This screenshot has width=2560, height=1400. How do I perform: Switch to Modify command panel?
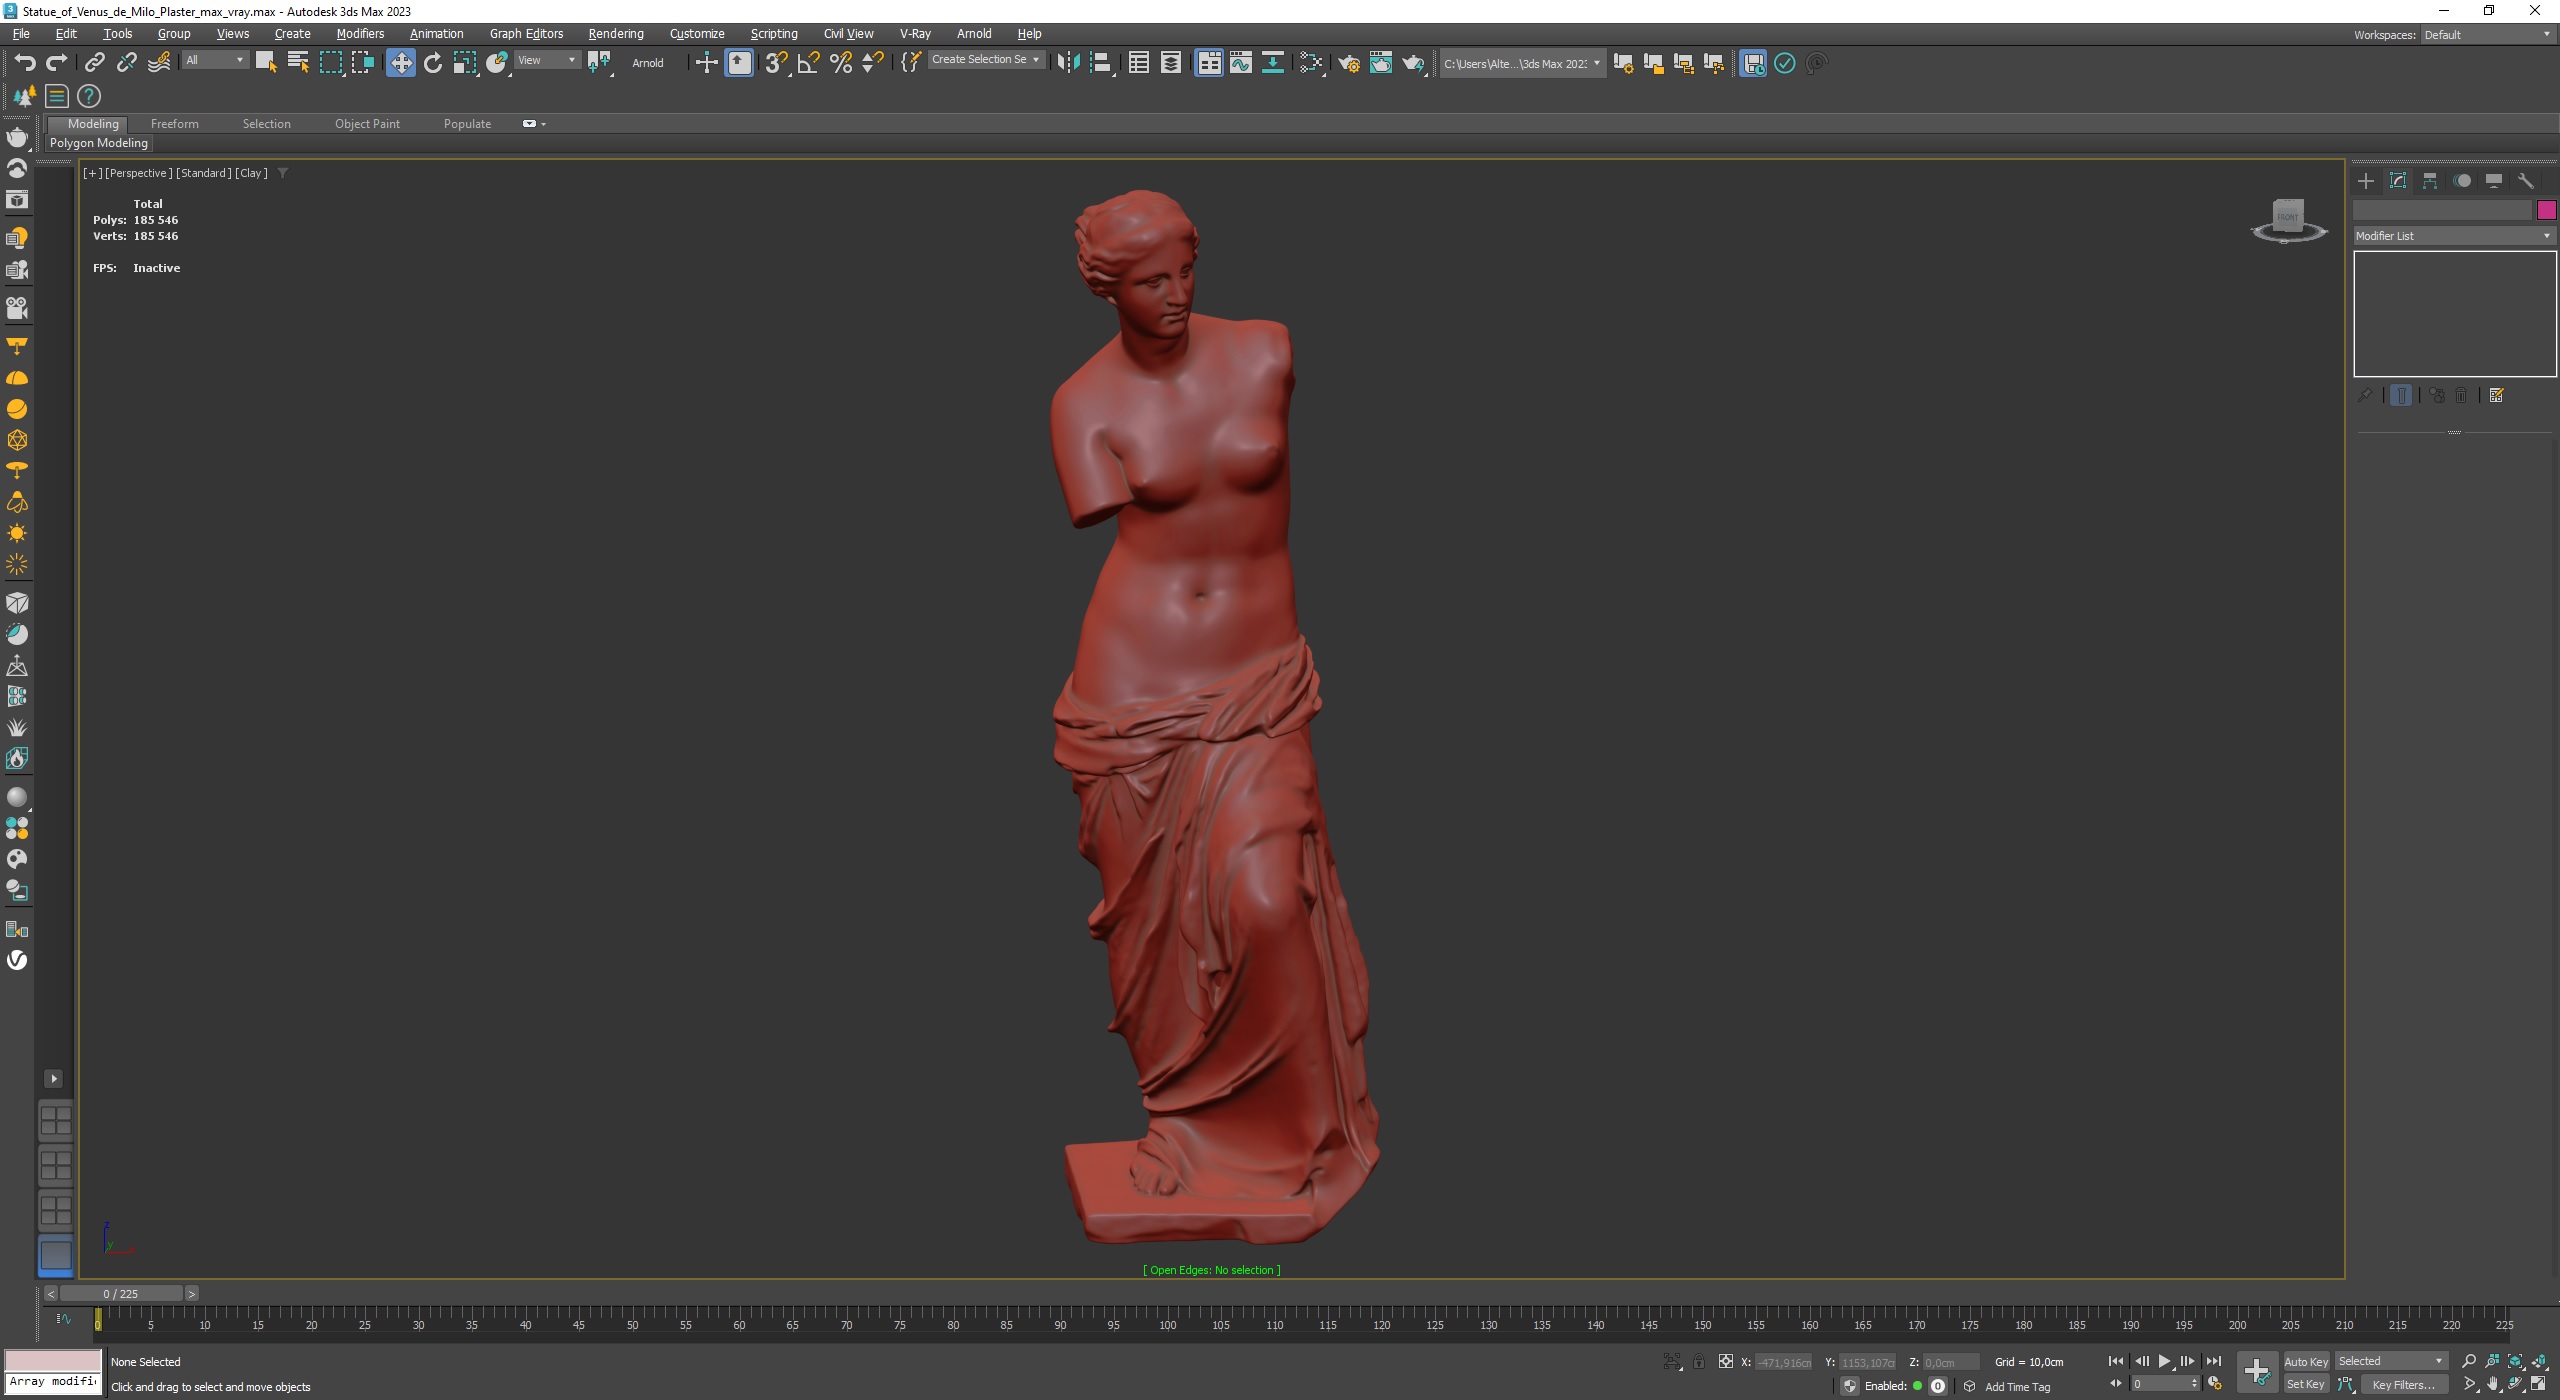[x=2398, y=181]
